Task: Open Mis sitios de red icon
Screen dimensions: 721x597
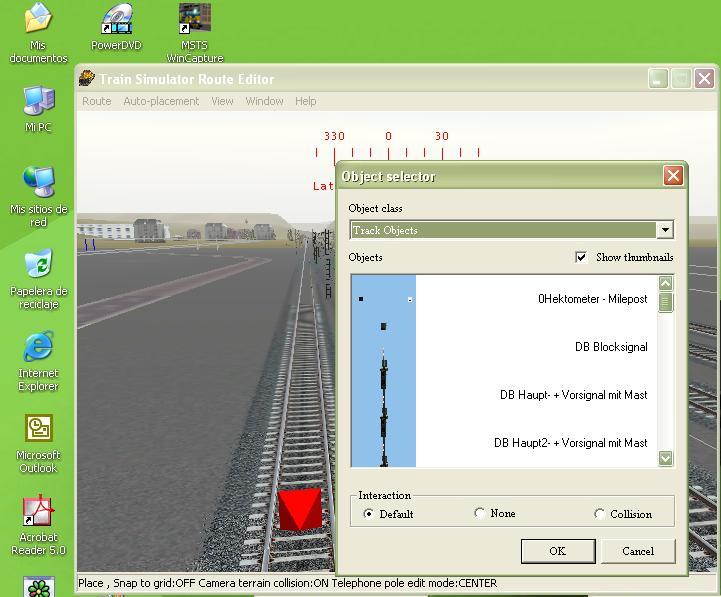Action: 38,184
